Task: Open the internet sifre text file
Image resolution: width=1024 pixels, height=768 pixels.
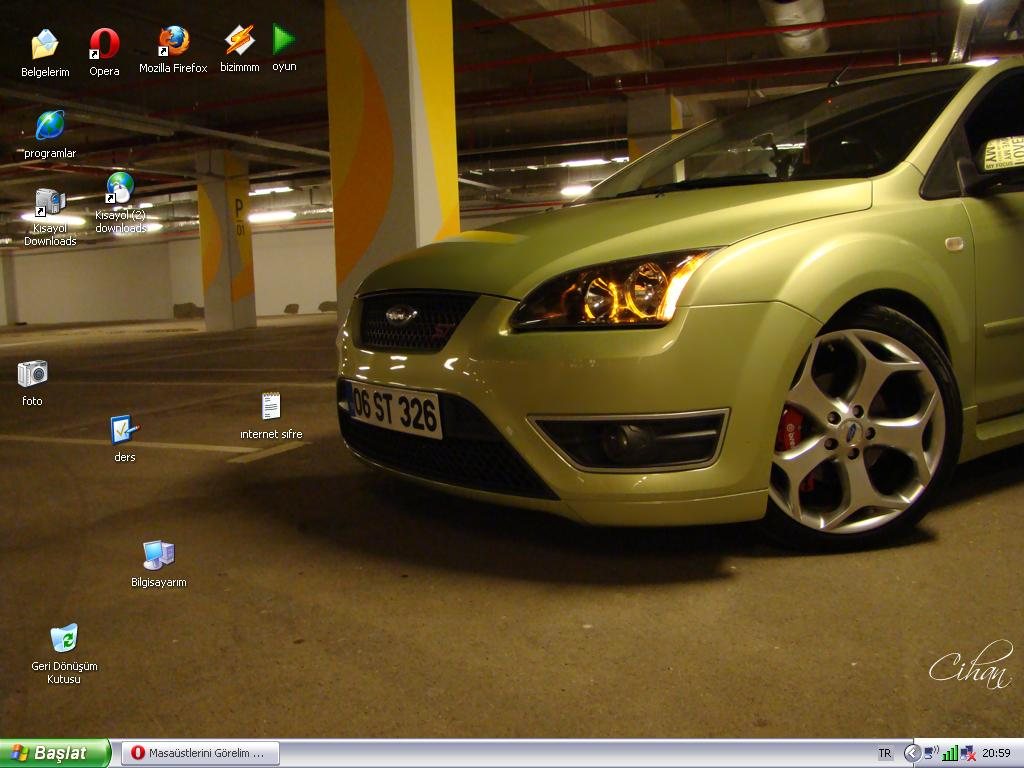Action: point(271,406)
